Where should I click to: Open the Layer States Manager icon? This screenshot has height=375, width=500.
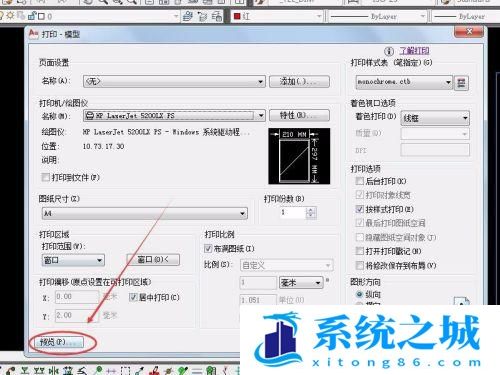pos(217,16)
